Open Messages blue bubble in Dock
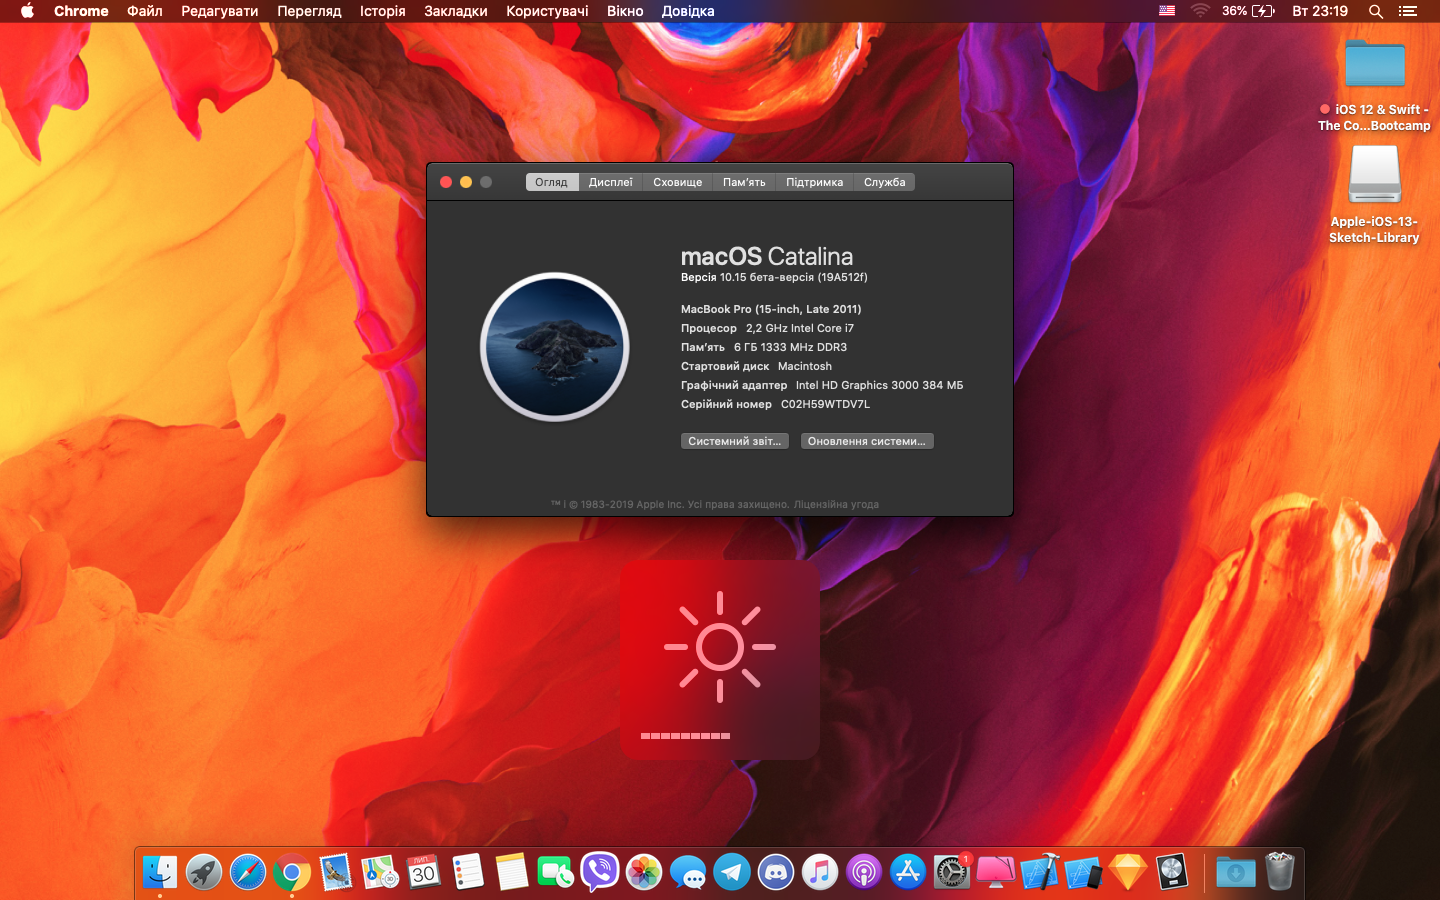1440x900 pixels. [x=688, y=872]
